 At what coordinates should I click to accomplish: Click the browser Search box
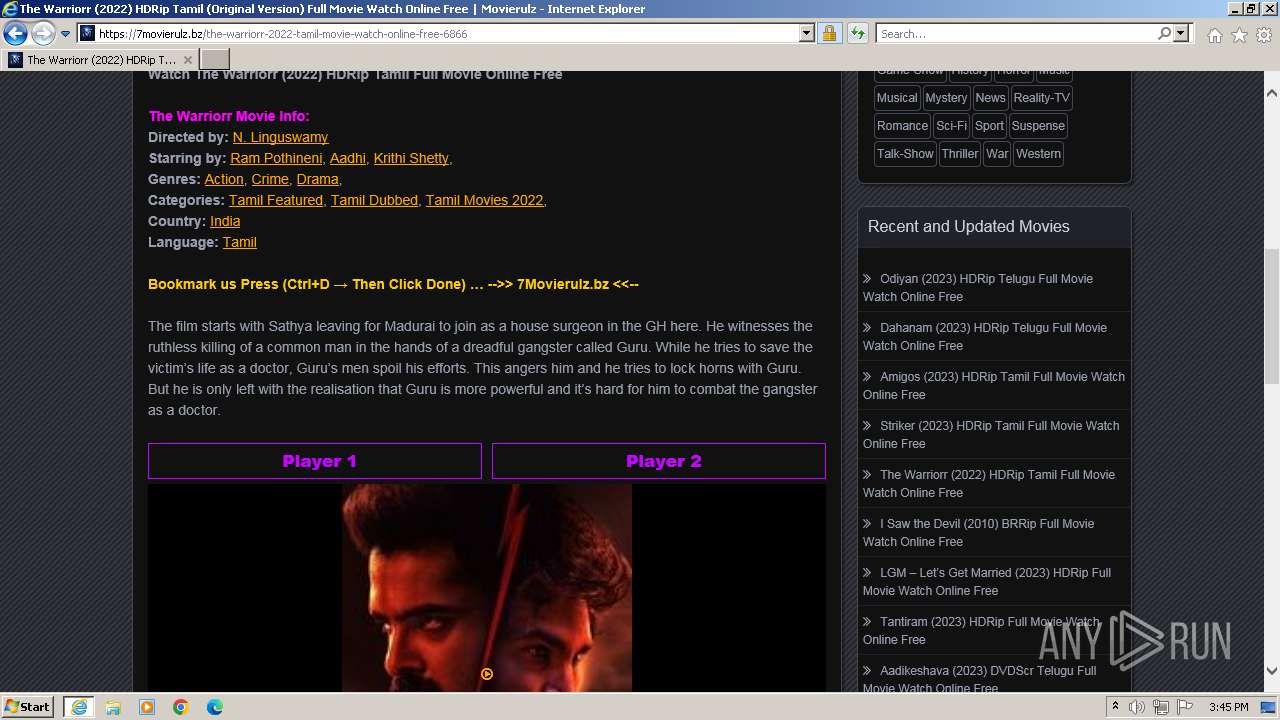click(1016, 33)
